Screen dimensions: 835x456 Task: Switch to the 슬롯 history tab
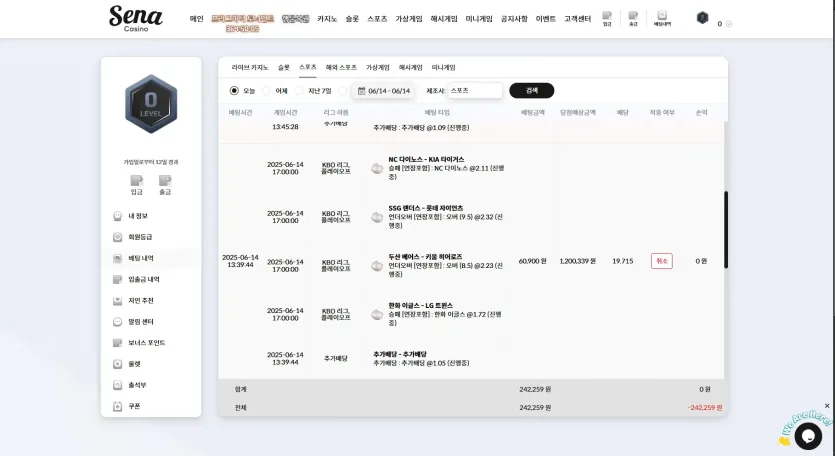coord(284,68)
